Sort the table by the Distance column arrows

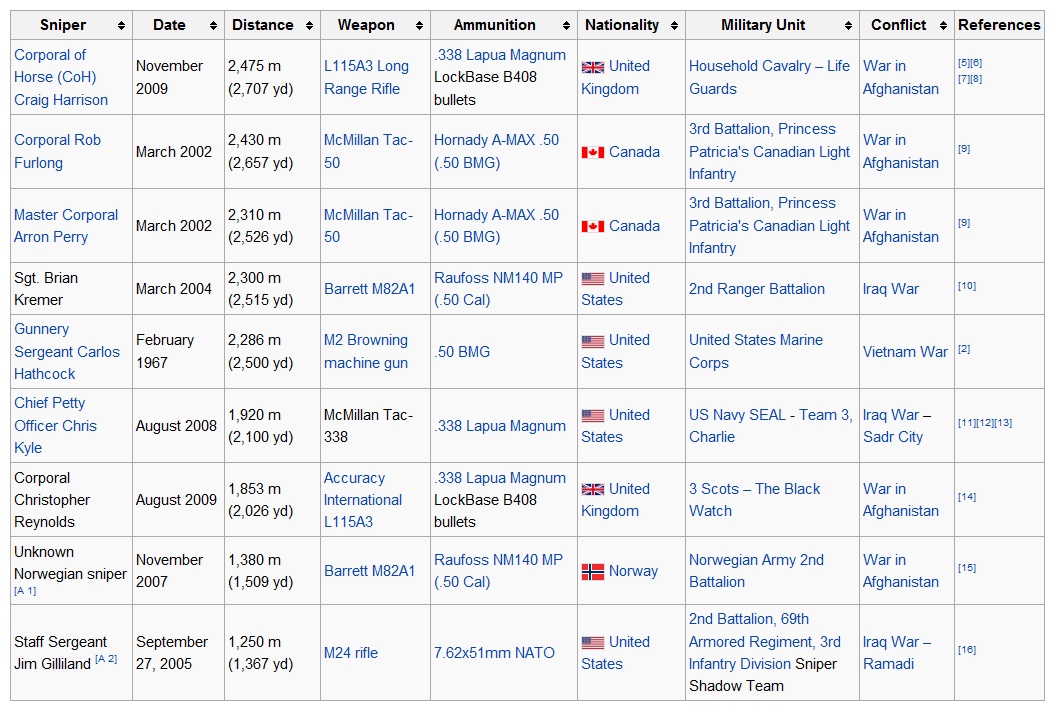click(x=310, y=25)
